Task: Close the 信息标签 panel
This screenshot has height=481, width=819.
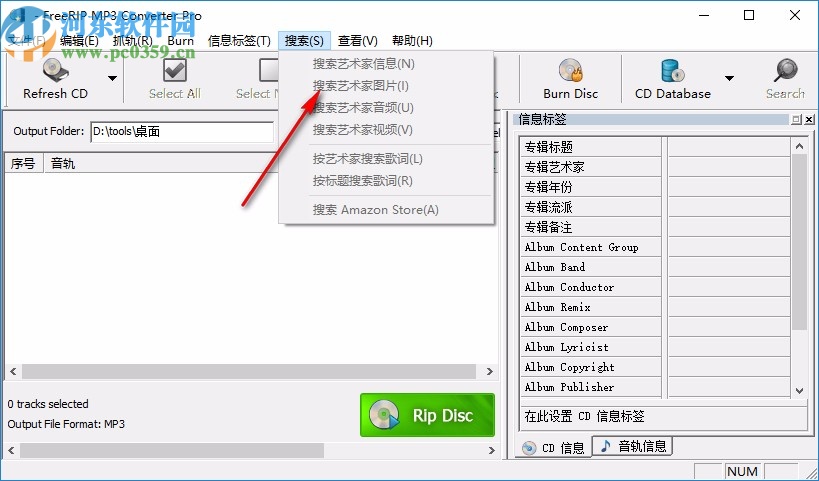Action: (809, 120)
